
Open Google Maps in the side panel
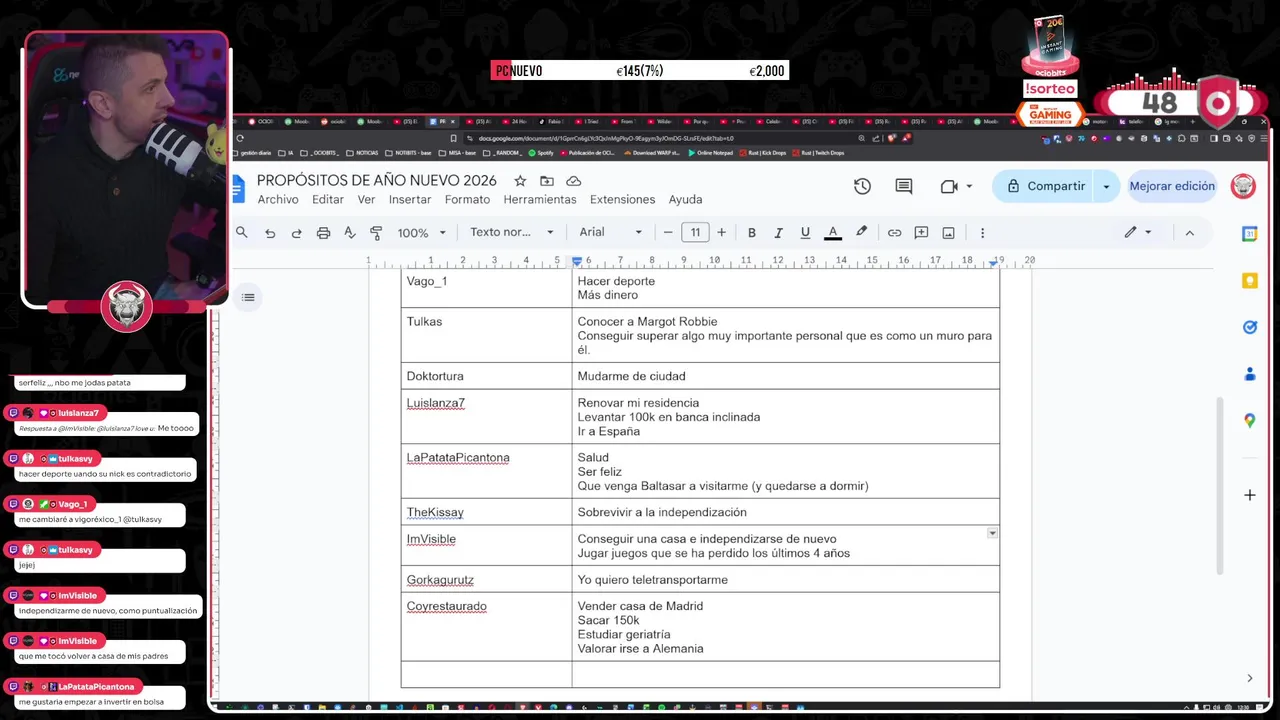[x=1249, y=421]
